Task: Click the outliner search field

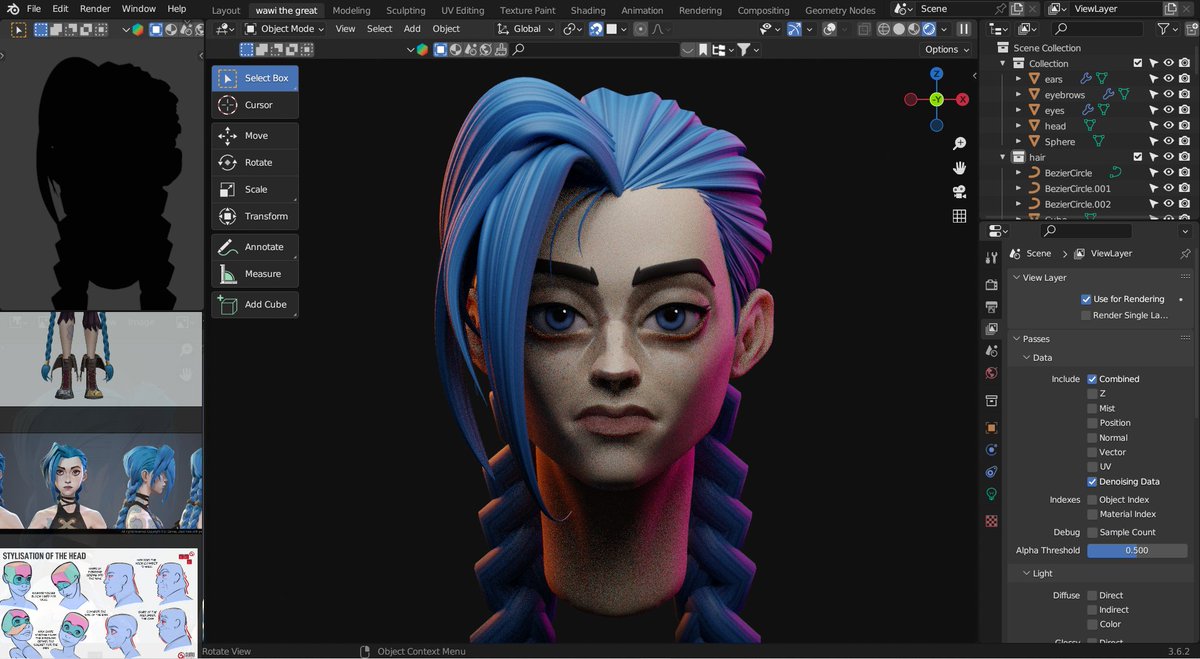Action: tap(1097, 29)
